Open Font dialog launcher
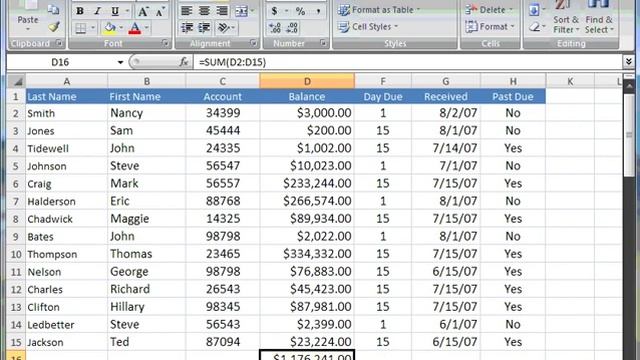Screen dimensions: 640x360 point(165,43)
